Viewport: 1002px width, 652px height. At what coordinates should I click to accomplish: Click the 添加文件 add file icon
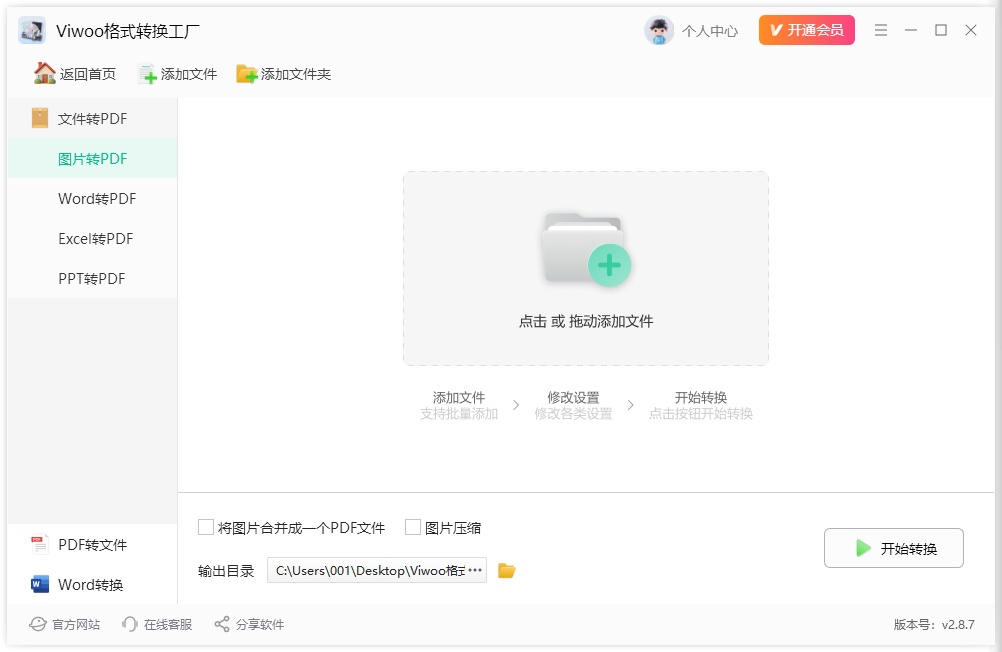click(x=148, y=73)
